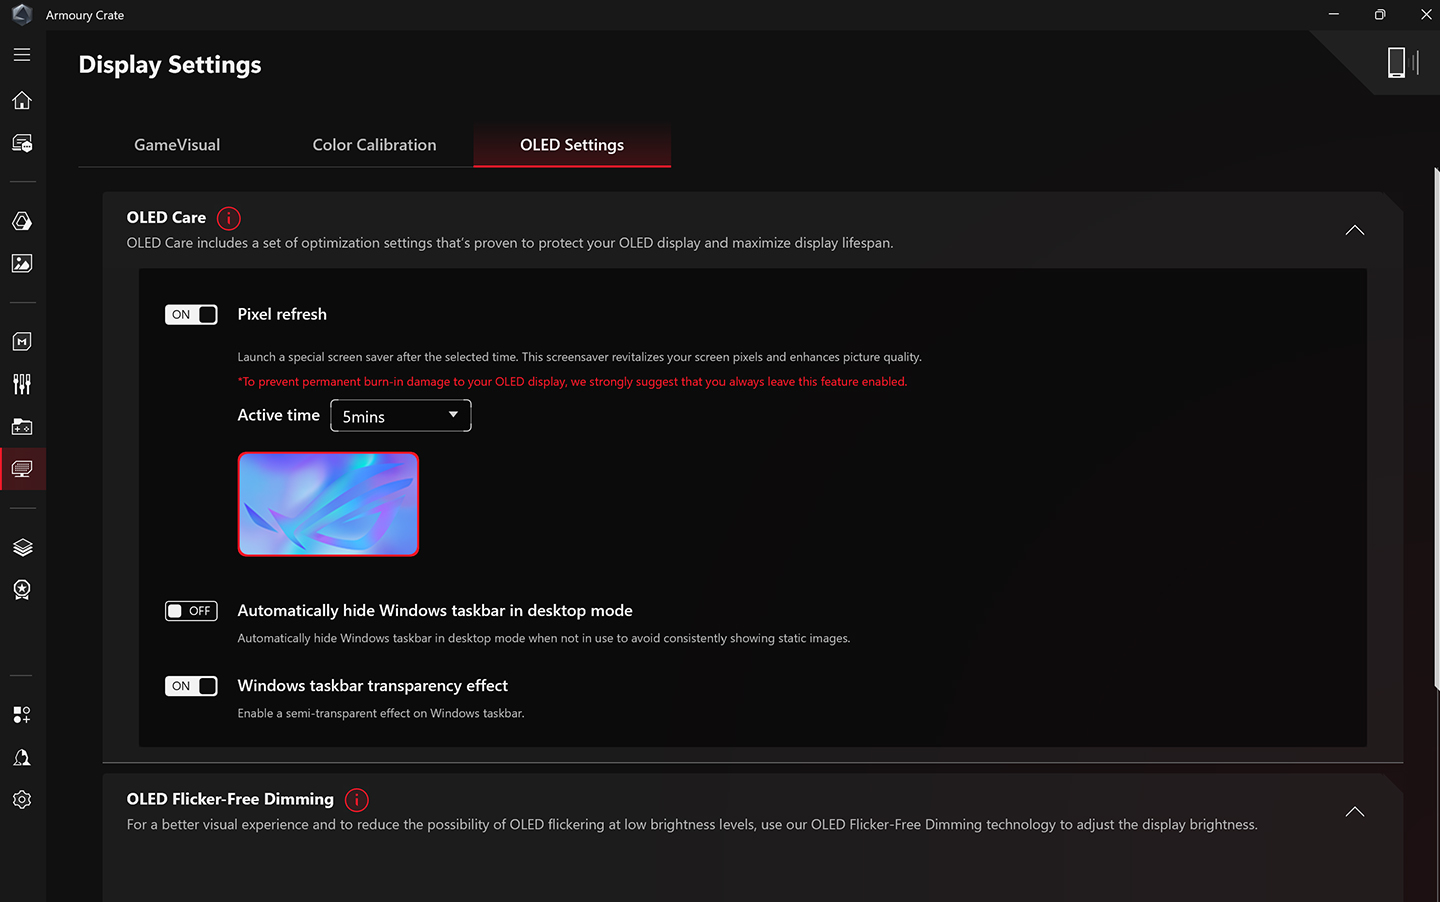The image size is (1440, 902).
Task: Open the performance tuning sliders icon
Action: tap(21, 383)
